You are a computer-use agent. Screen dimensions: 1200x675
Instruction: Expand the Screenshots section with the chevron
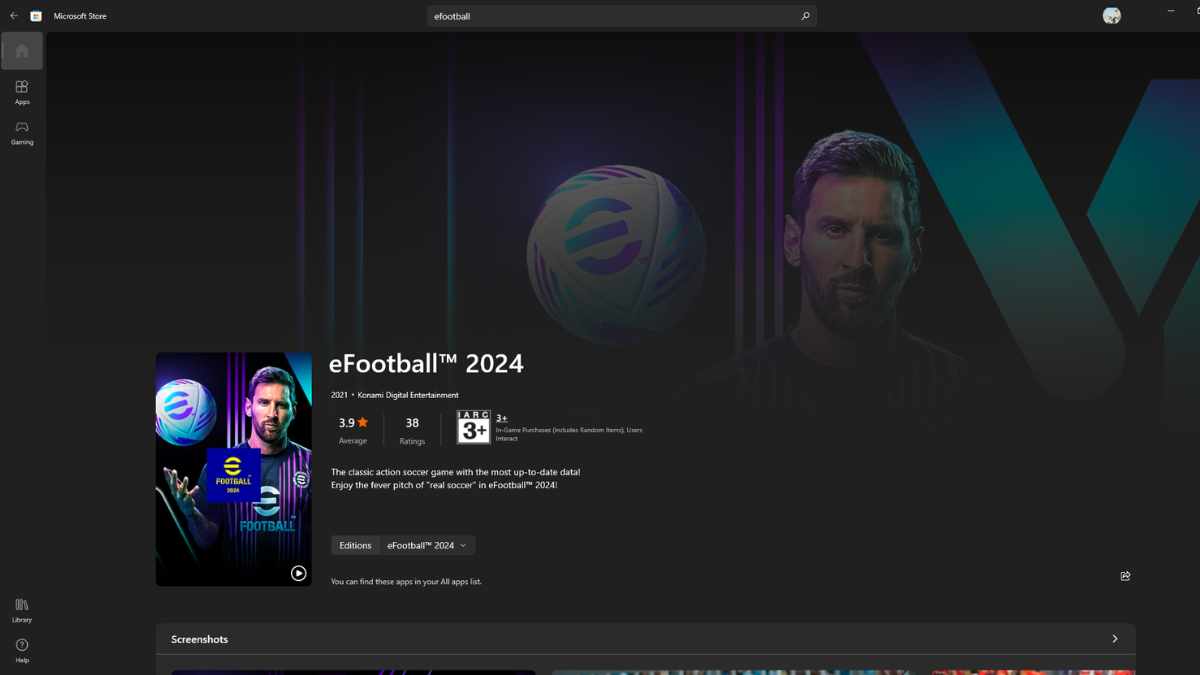click(x=1114, y=638)
